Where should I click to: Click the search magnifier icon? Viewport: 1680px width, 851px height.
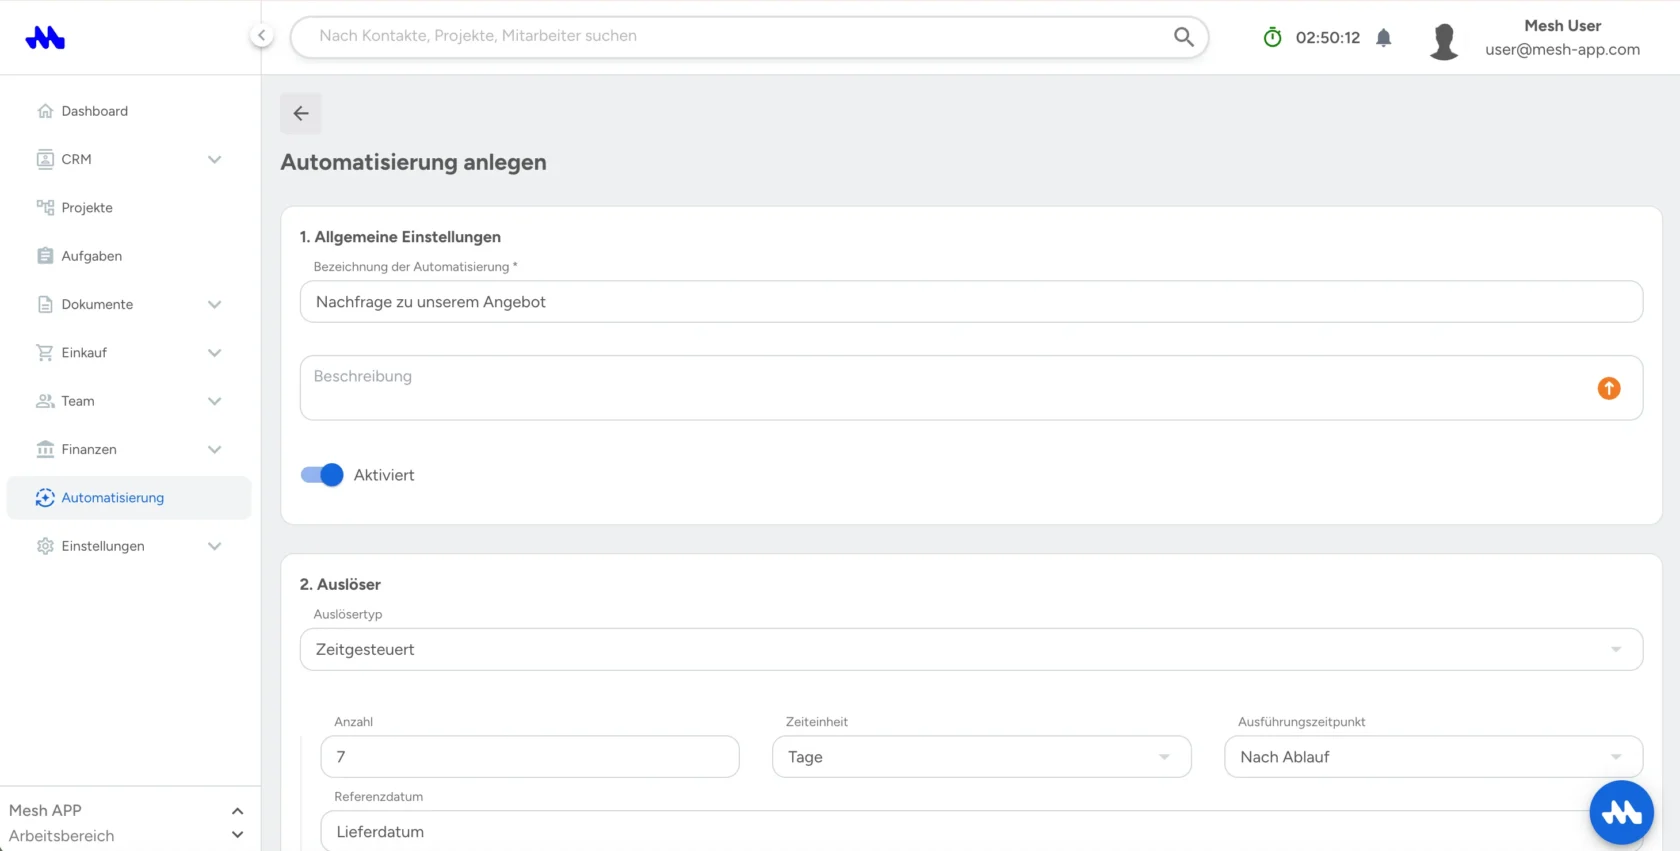coord(1183,37)
